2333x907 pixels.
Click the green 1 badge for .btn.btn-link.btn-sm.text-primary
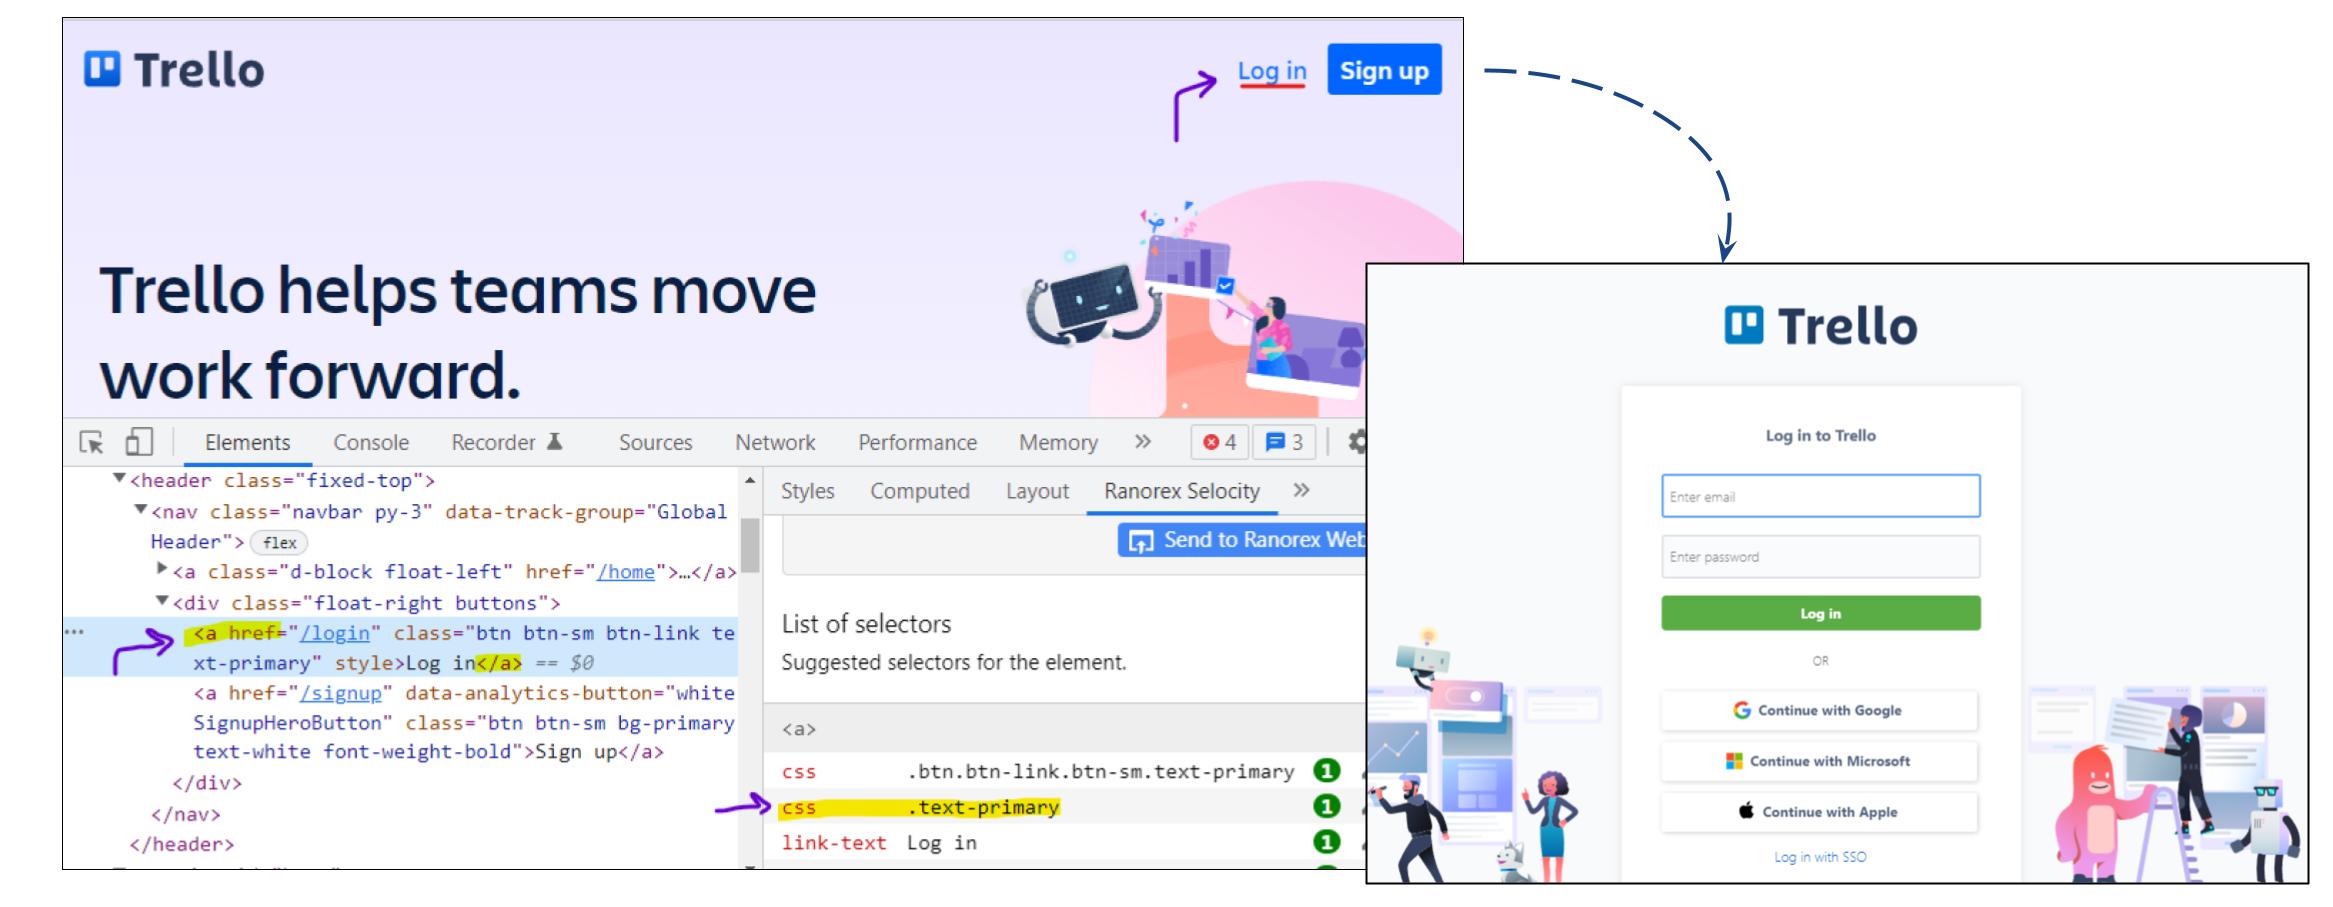tap(1326, 771)
